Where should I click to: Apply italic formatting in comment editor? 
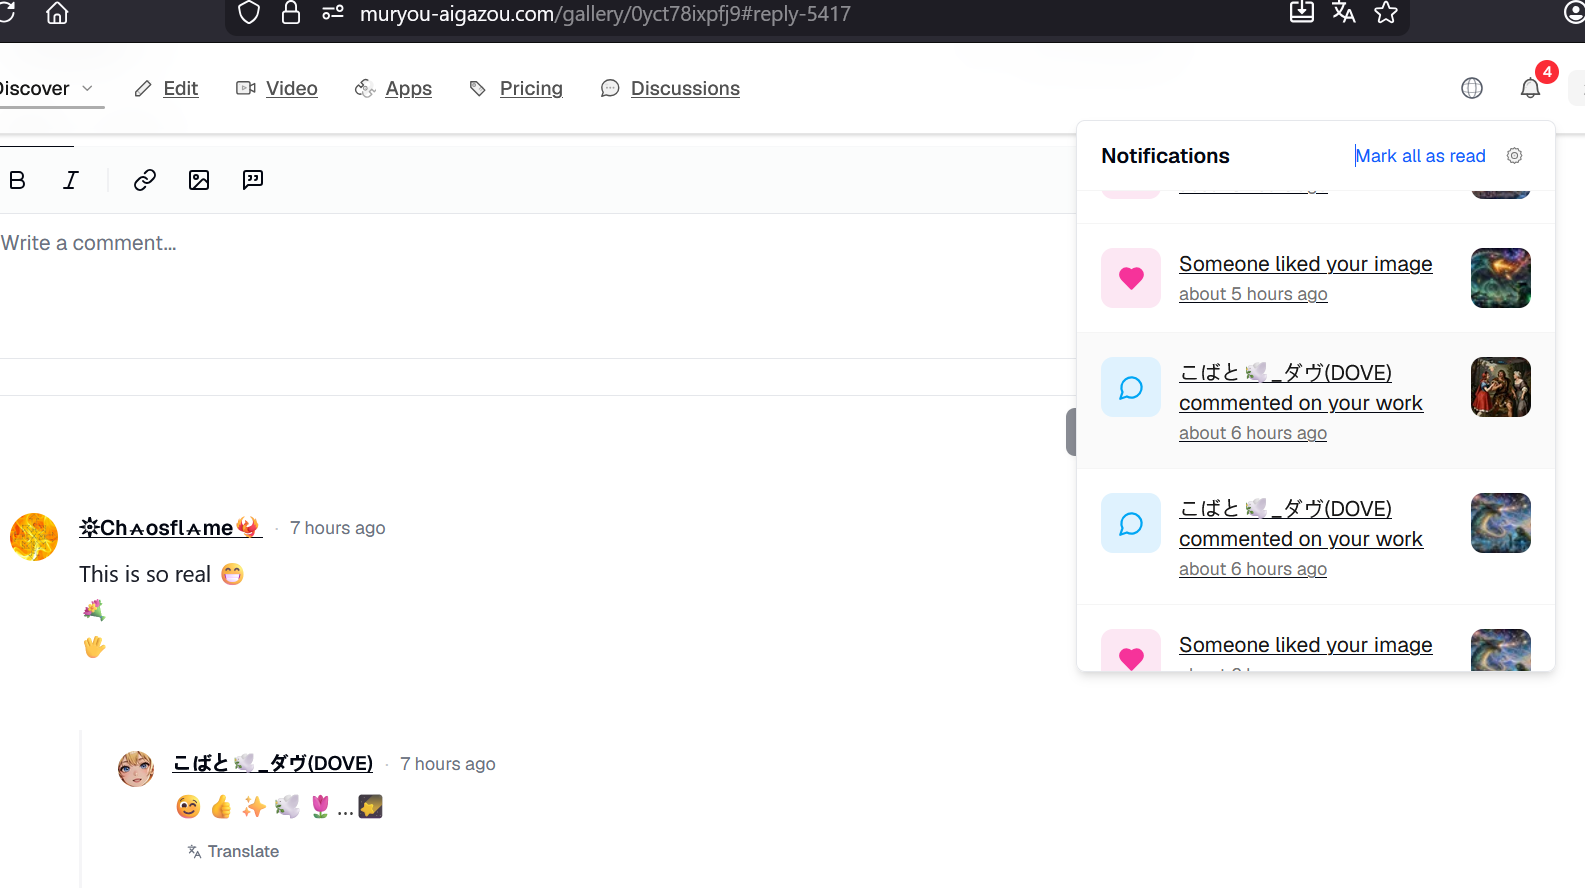71,180
